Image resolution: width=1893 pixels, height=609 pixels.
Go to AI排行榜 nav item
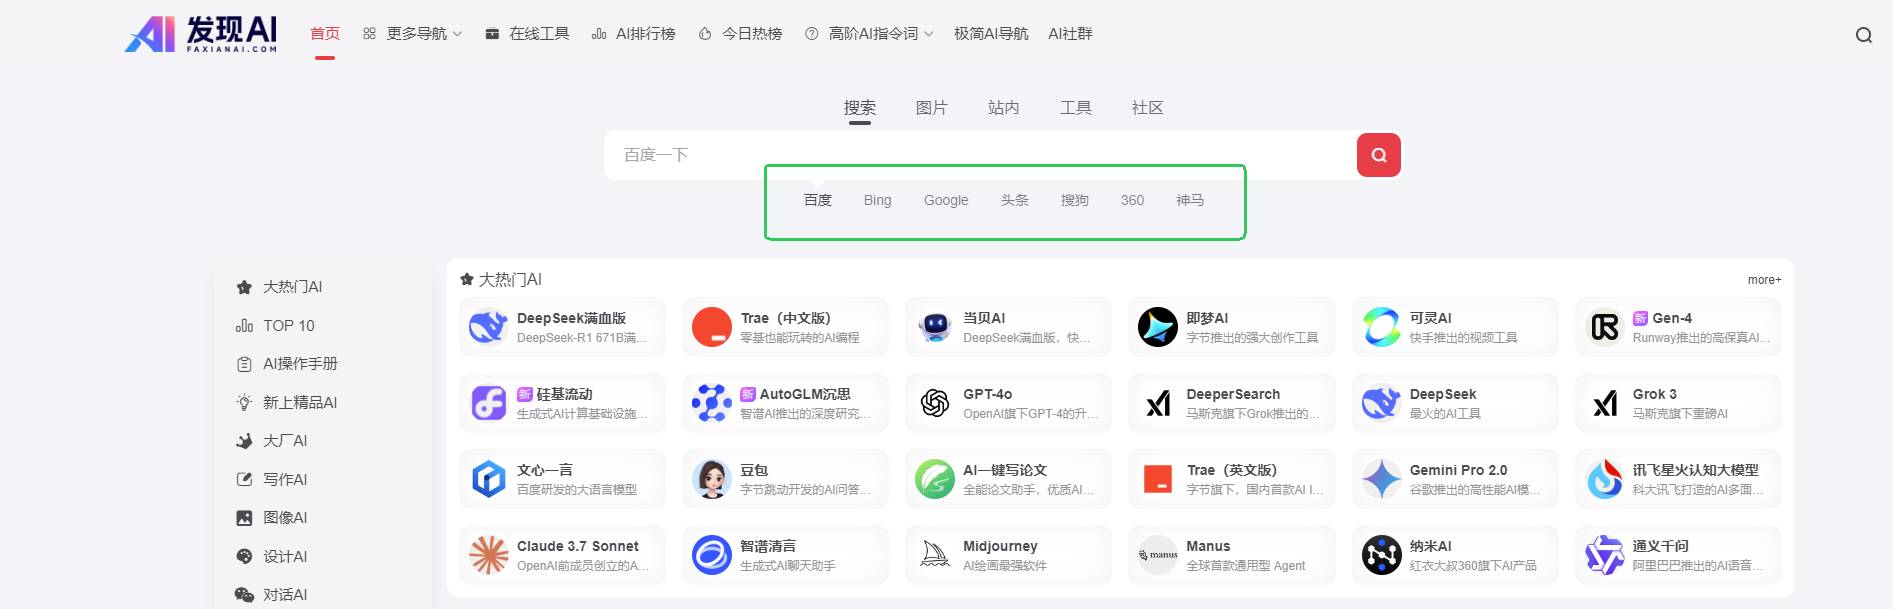point(634,34)
